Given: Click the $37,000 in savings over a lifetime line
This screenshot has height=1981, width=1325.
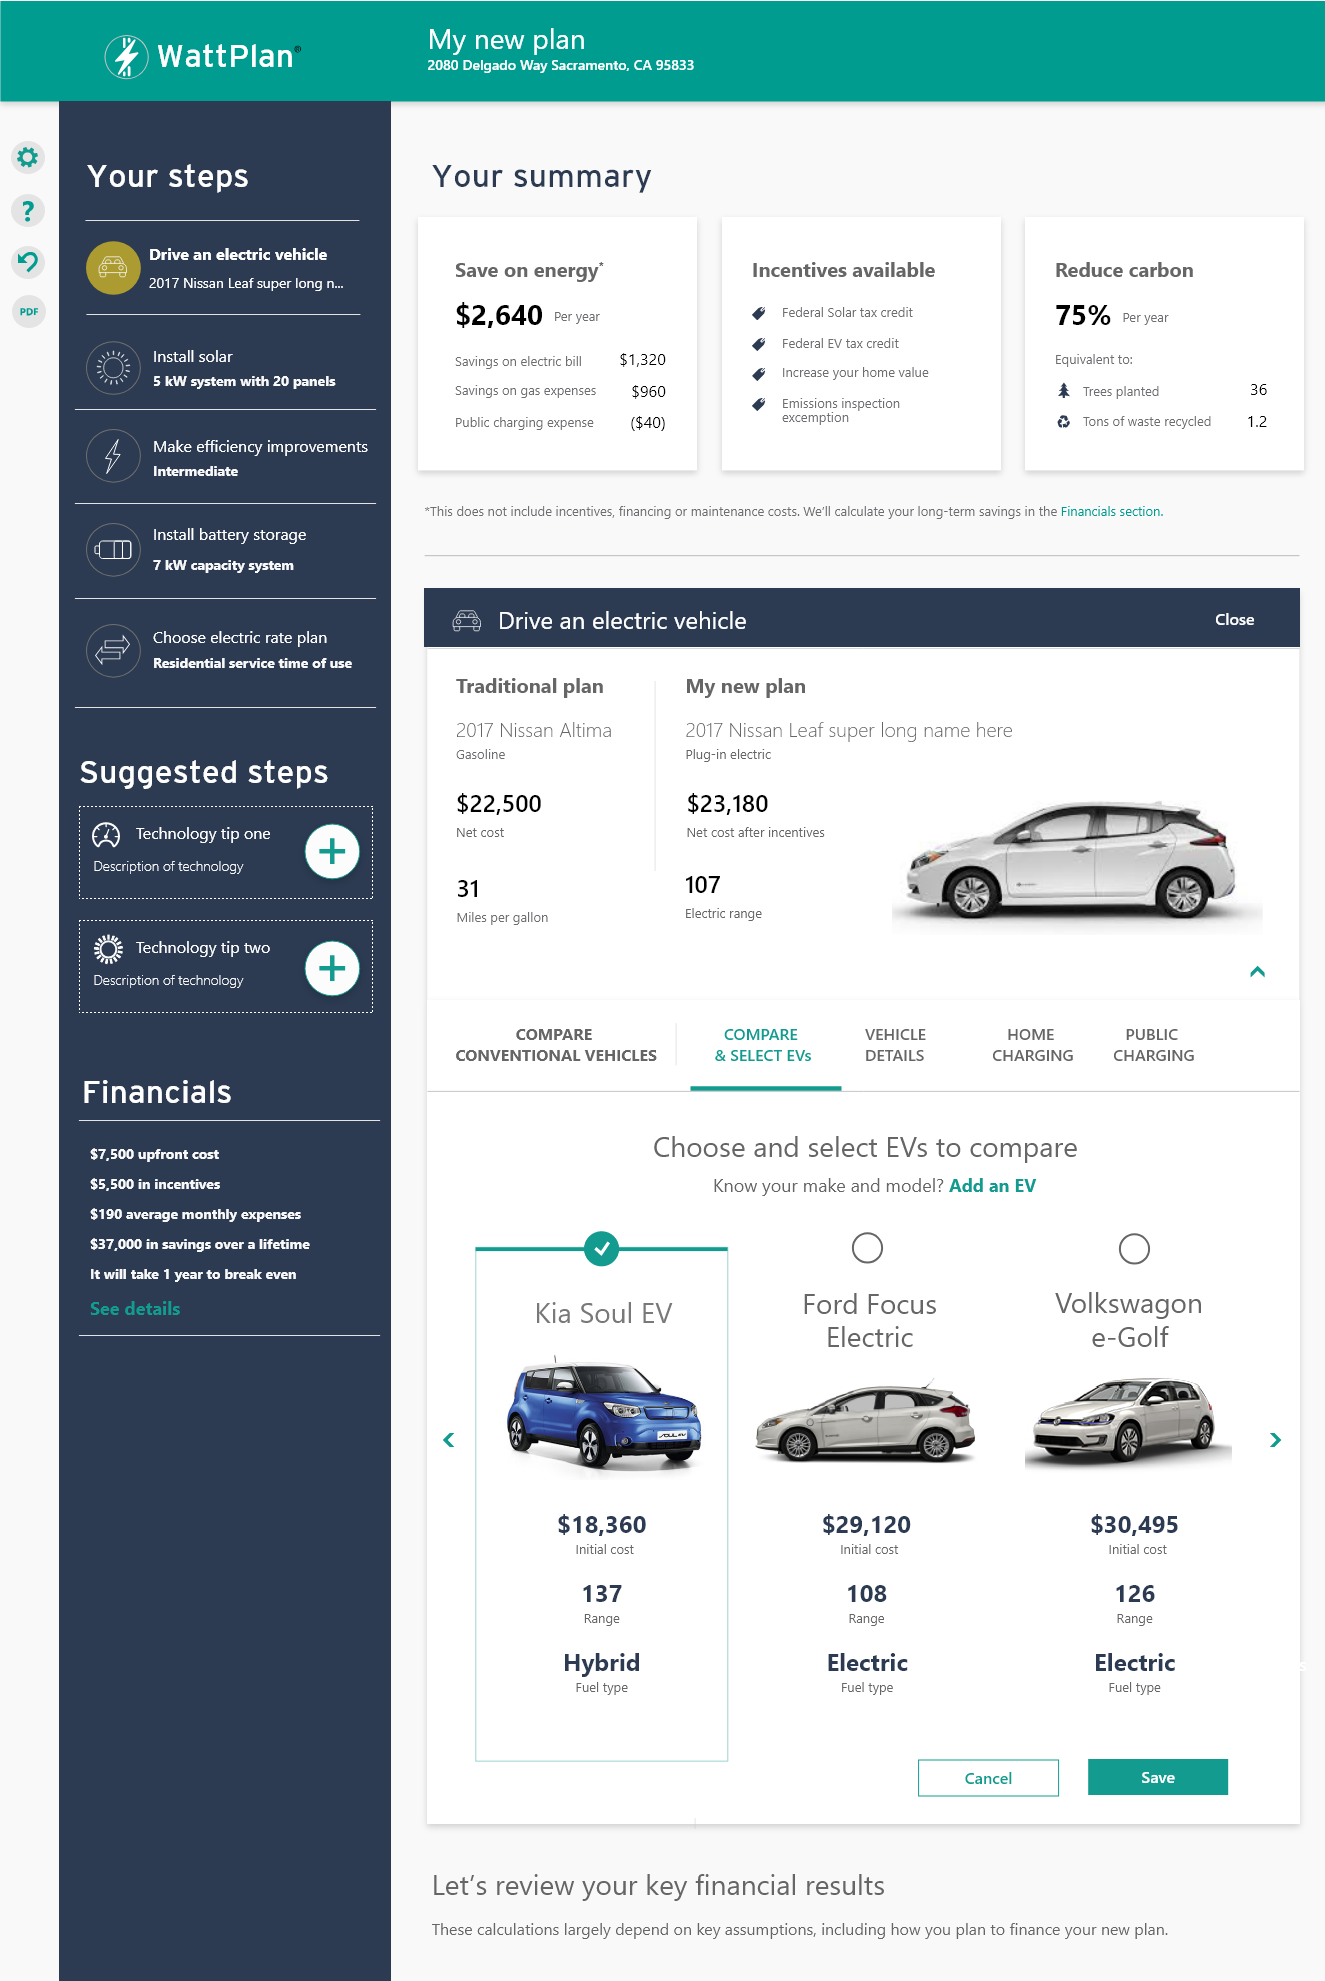Looking at the screenshot, I should tap(200, 1244).
